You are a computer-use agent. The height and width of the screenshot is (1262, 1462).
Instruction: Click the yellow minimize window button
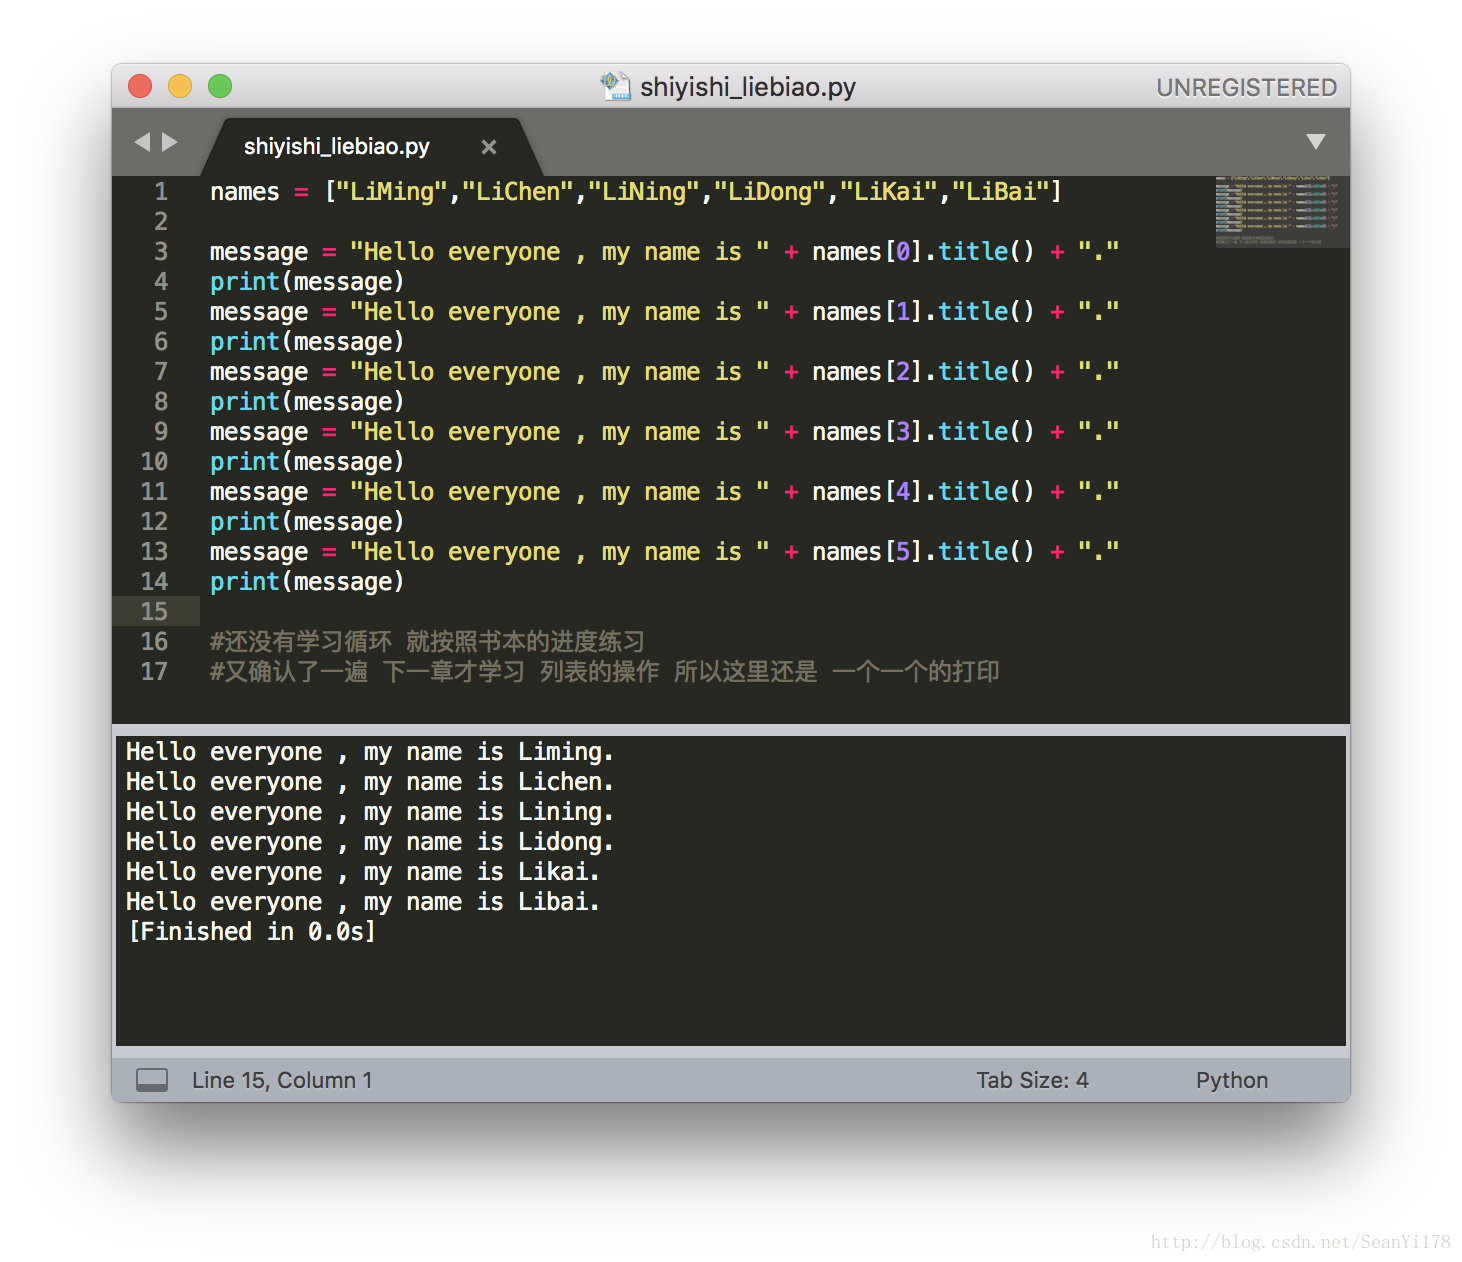180,87
